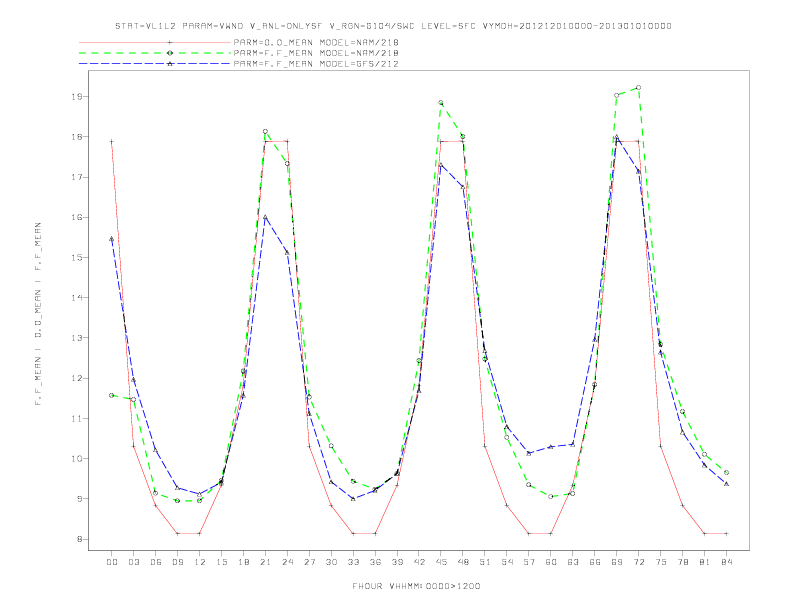Click y-axis tick label 19
Image resolution: width=792 pixels, height=612 pixels.
click(78, 96)
